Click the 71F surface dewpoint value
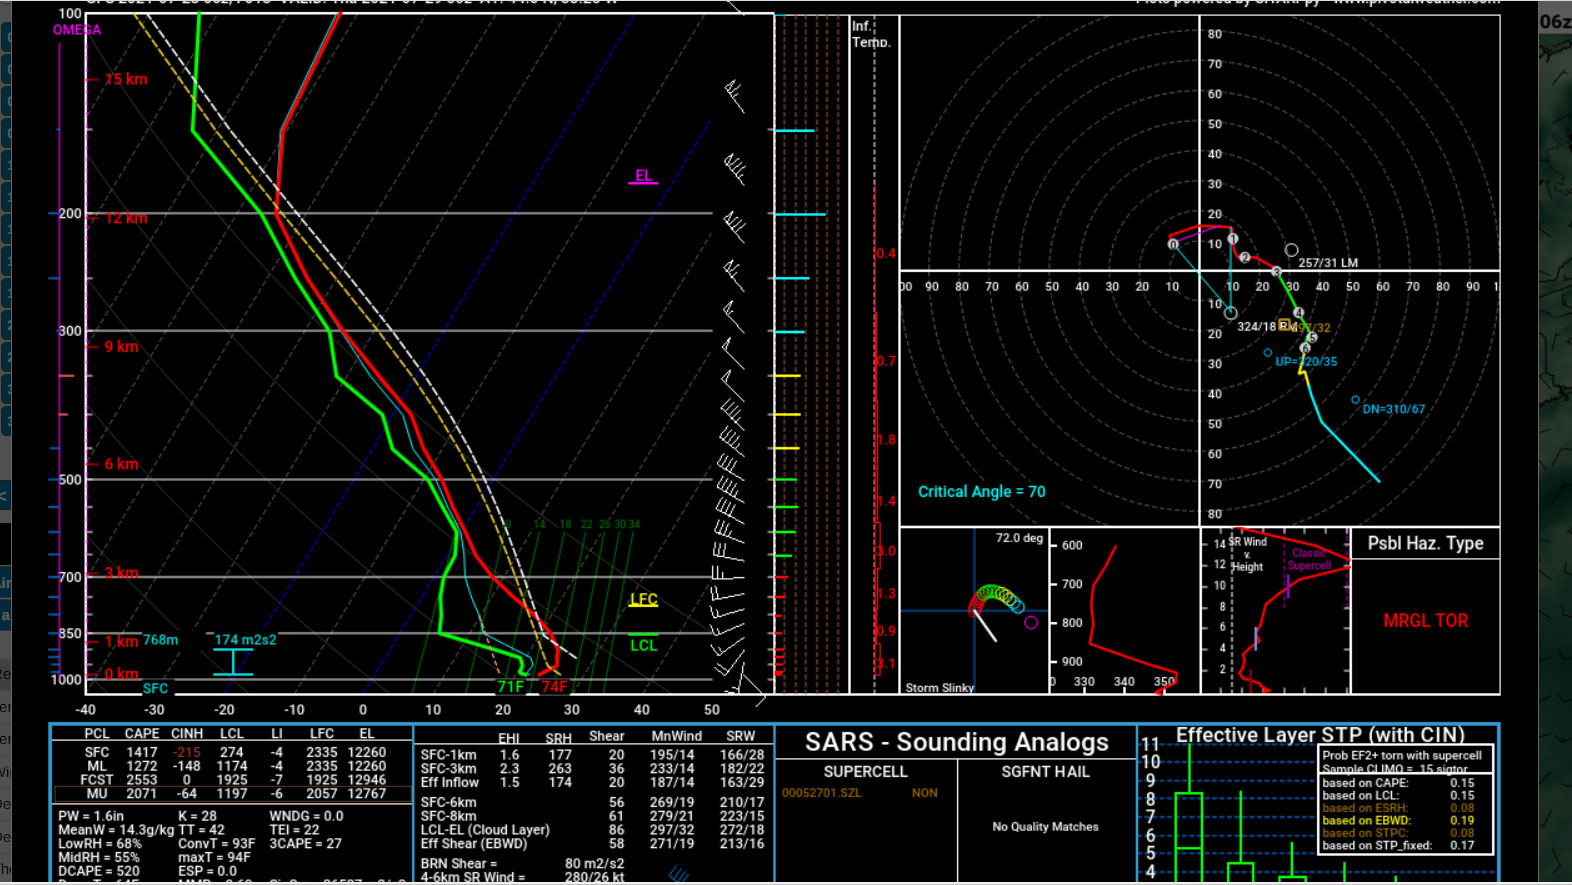 (x=511, y=687)
